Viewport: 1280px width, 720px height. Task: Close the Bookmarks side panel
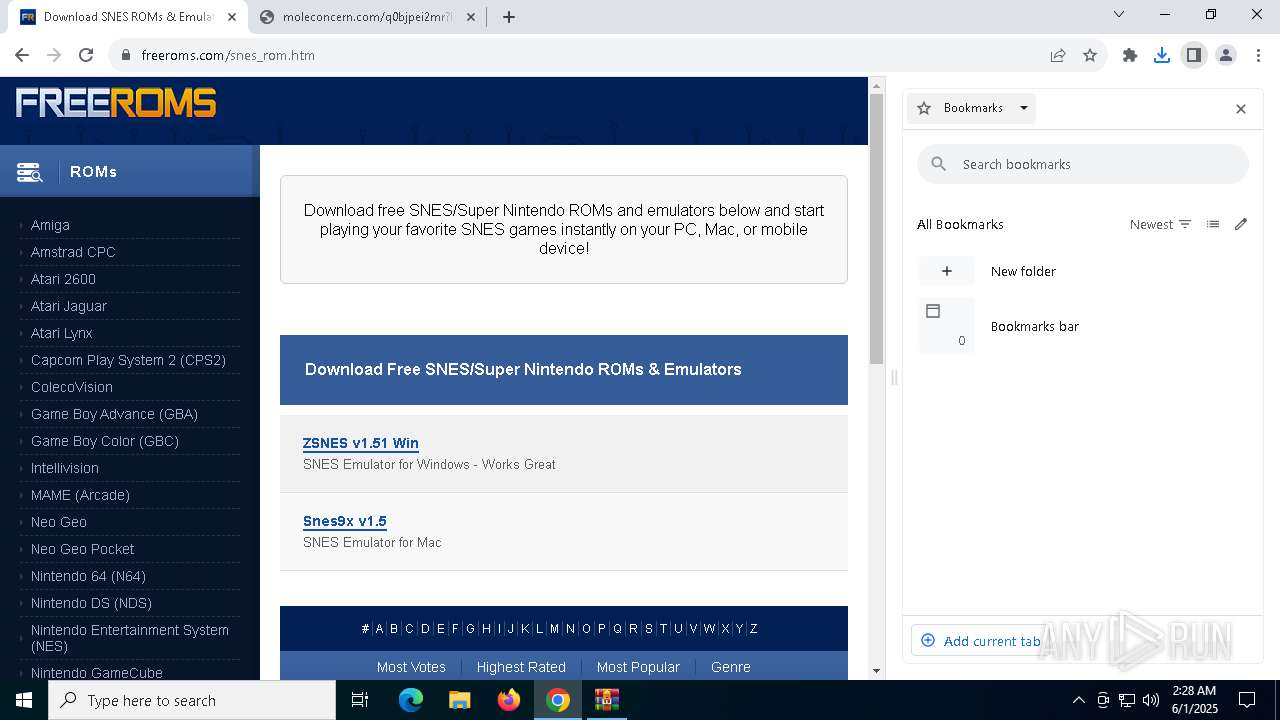coord(1241,109)
